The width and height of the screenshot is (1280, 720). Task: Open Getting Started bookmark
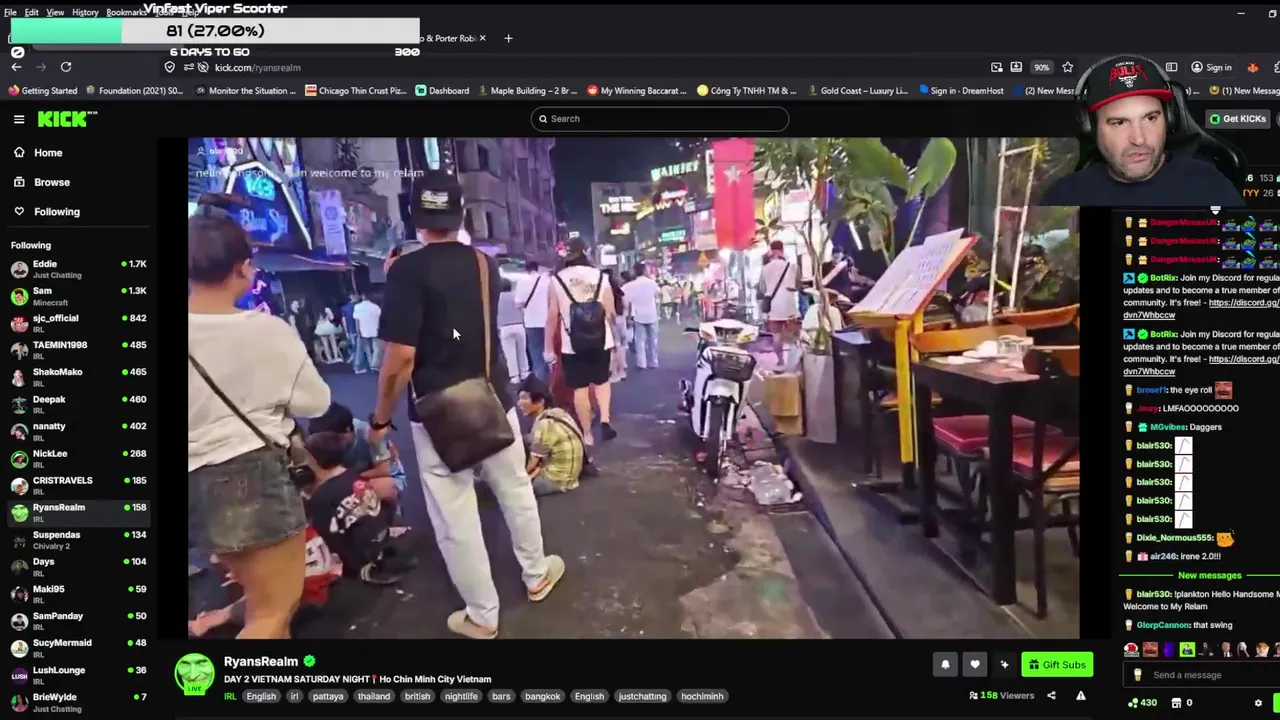click(42, 90)
